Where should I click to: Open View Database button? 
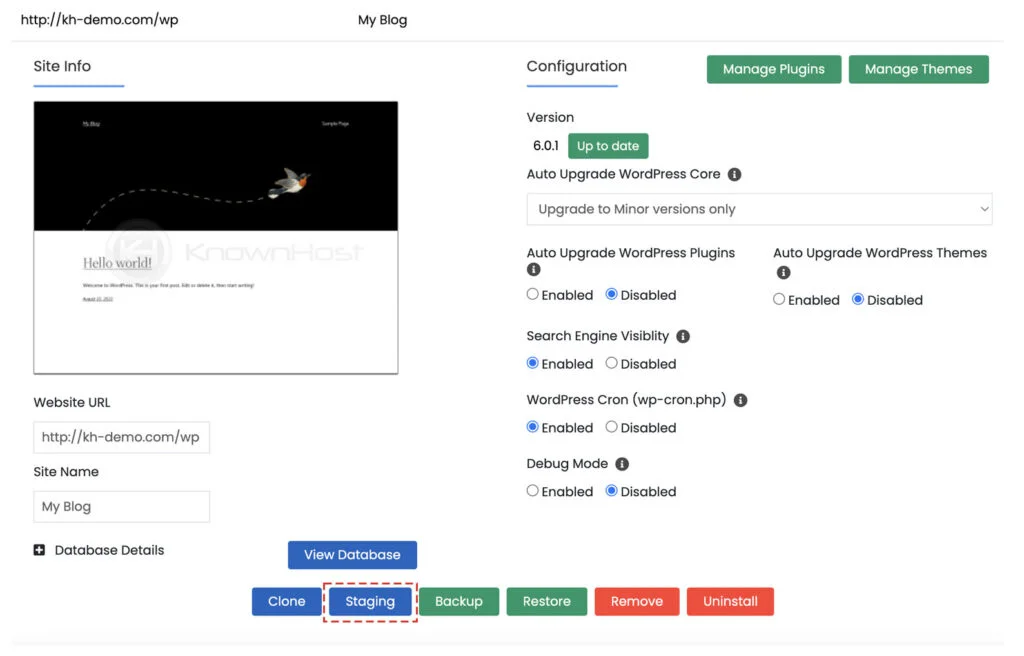point(352,555)
